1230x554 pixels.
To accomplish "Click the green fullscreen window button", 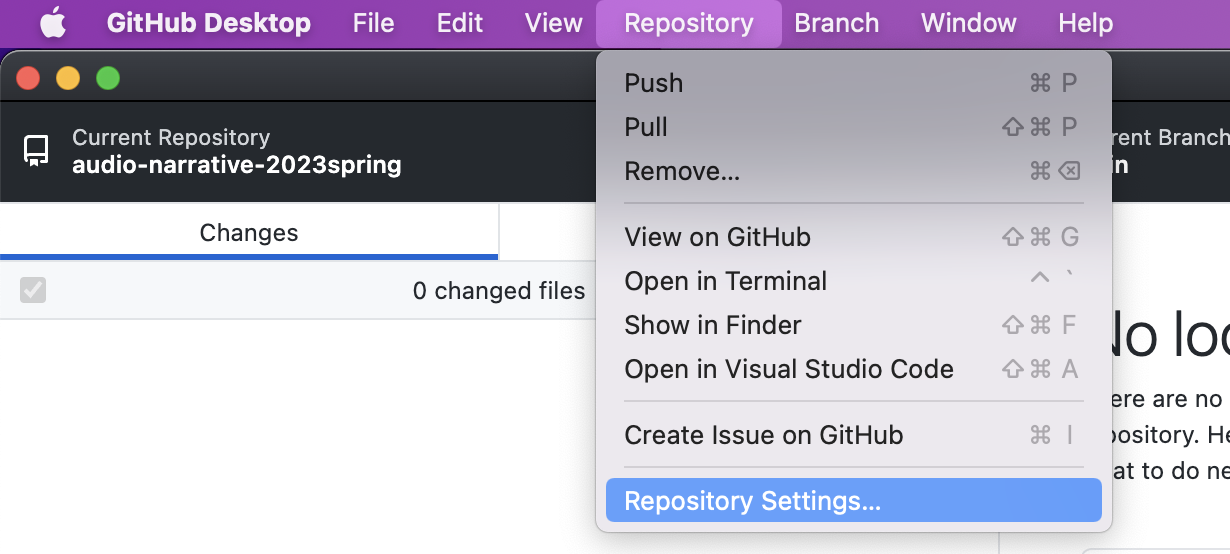I will [x=108, y=78].
